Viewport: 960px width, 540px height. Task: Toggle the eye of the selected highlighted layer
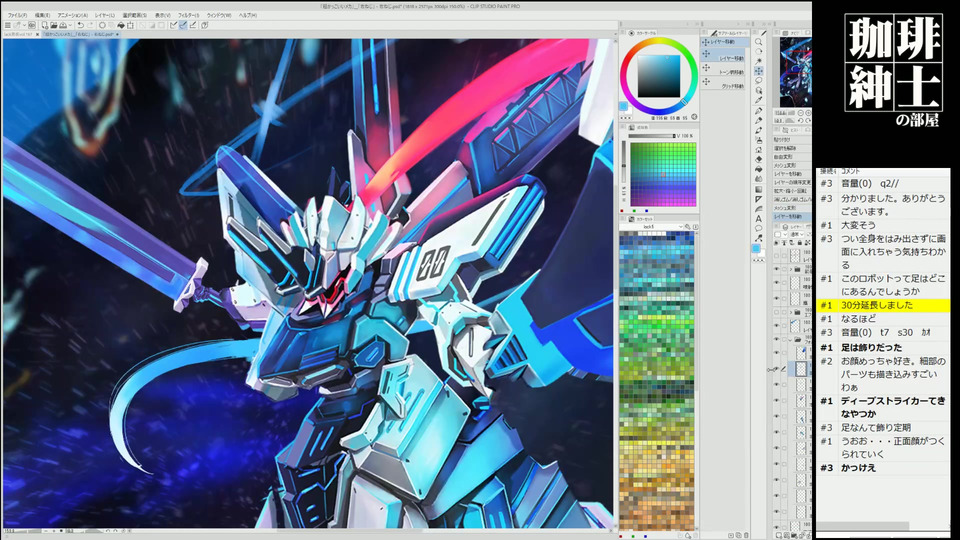pyautogui.click(x=777, y=369)
